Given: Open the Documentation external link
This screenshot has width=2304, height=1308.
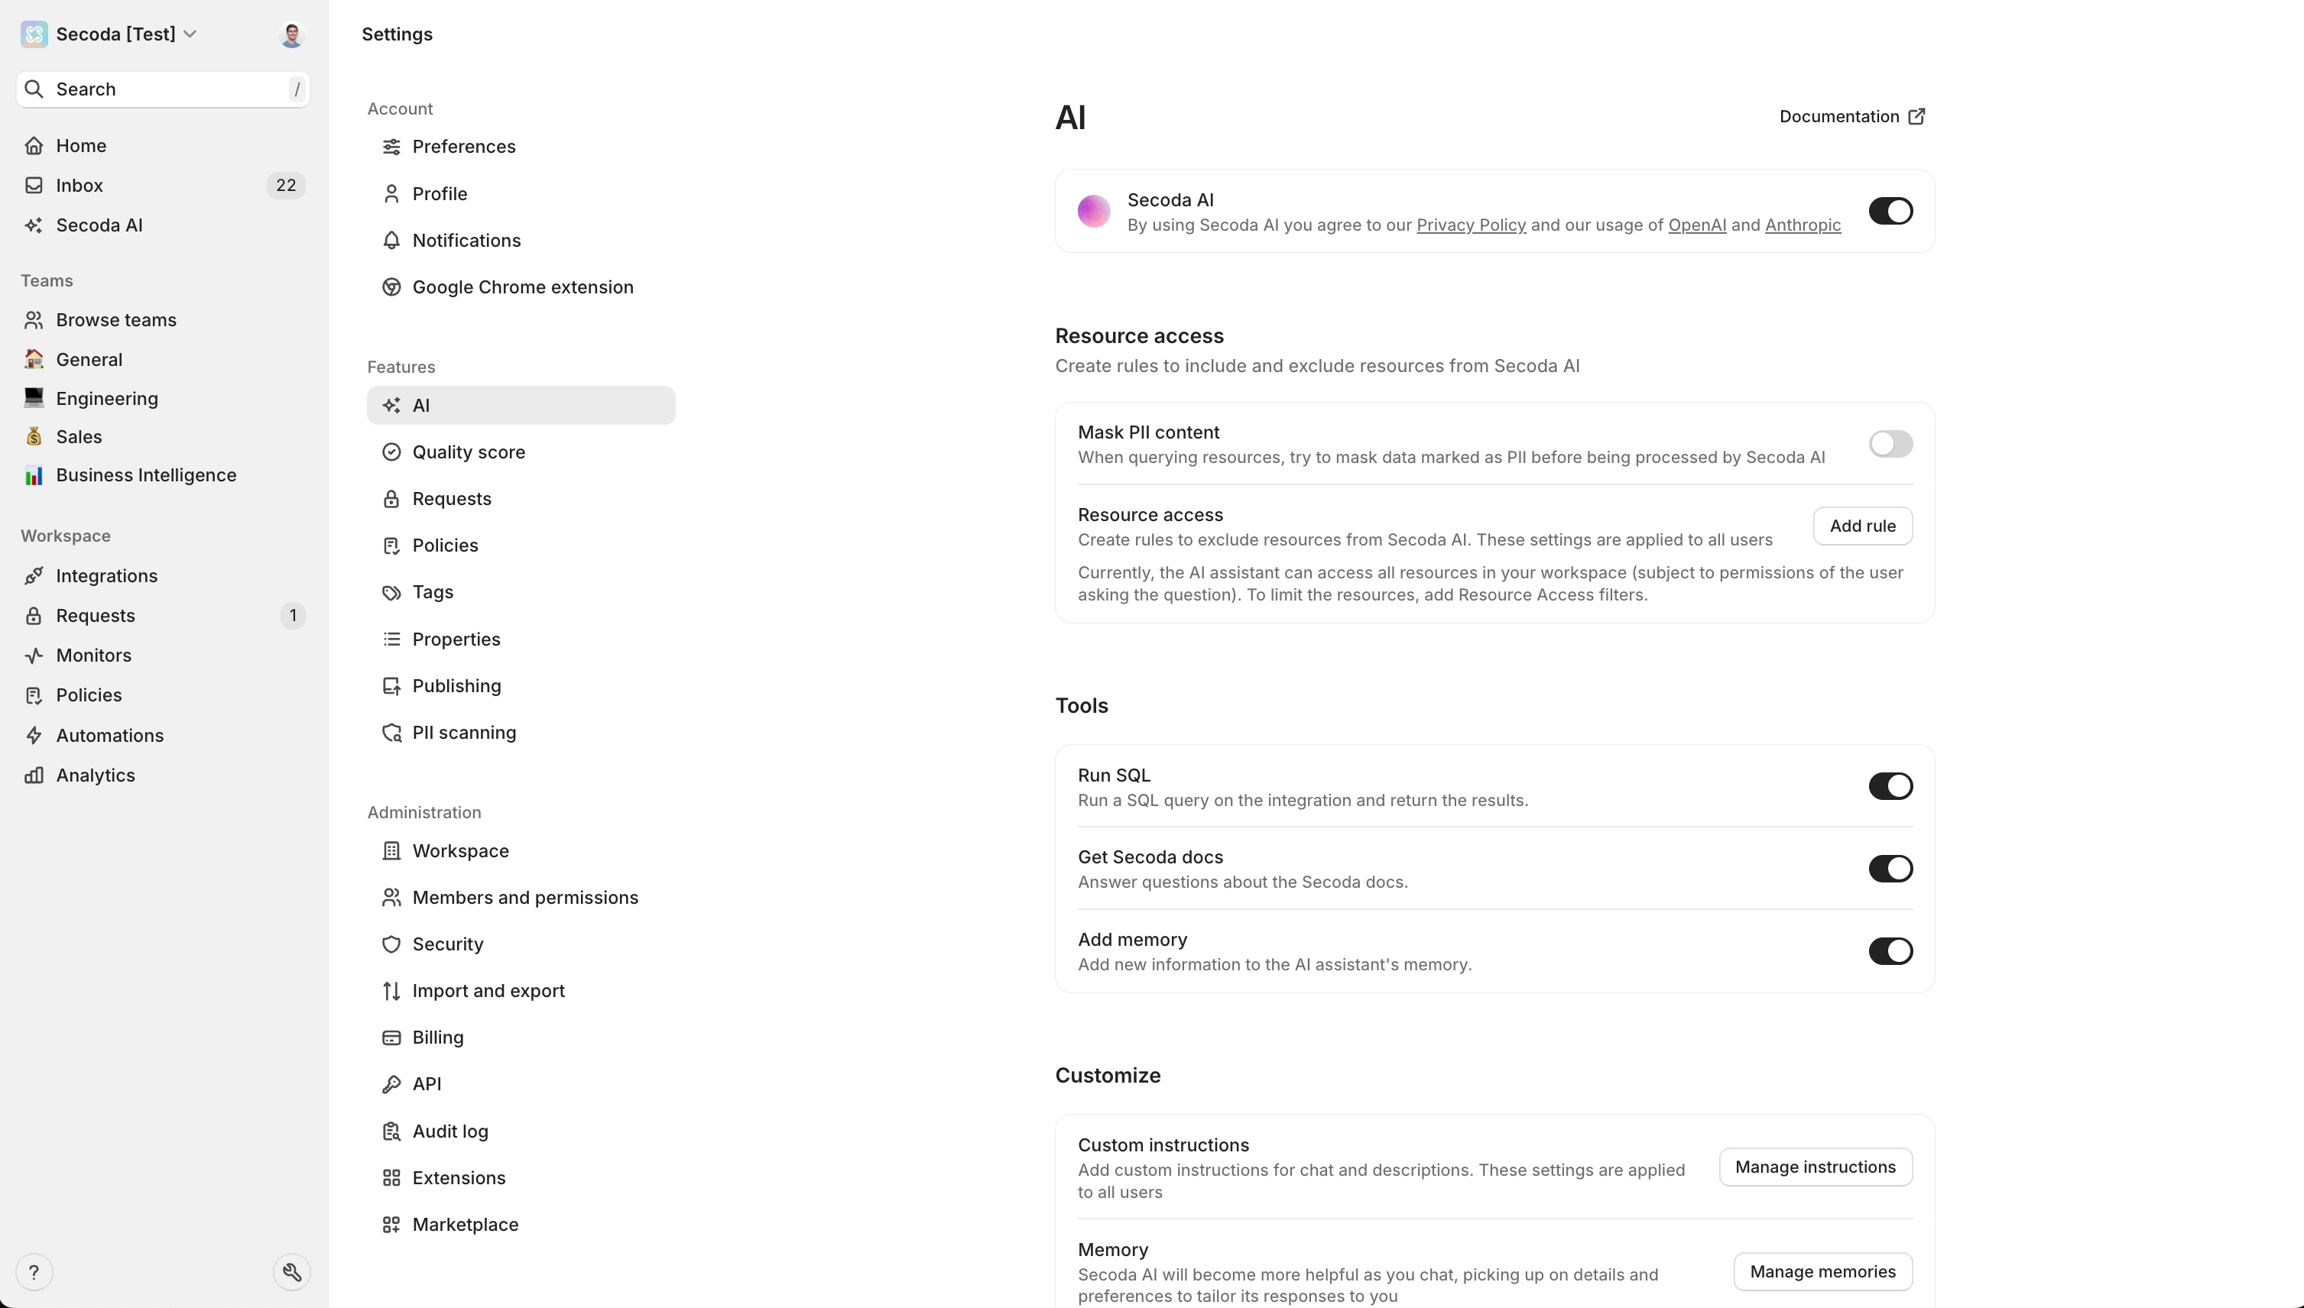Looking at the screenshot, I should (x=1852, y=117).
